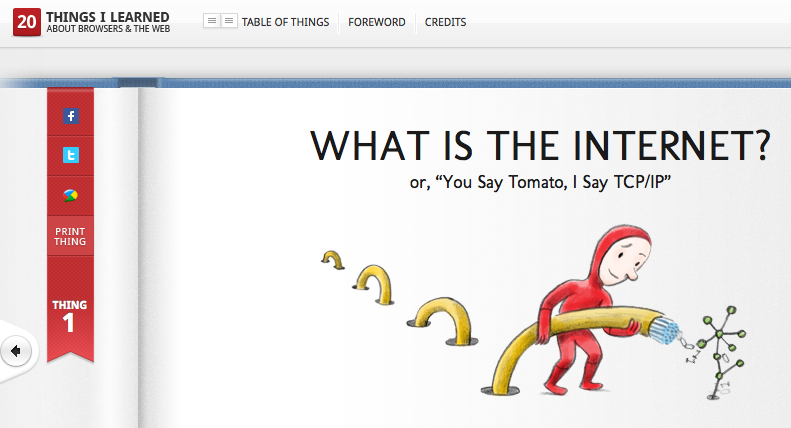Click the chapter progress marker on the blue bar

[x=138, y=82]
